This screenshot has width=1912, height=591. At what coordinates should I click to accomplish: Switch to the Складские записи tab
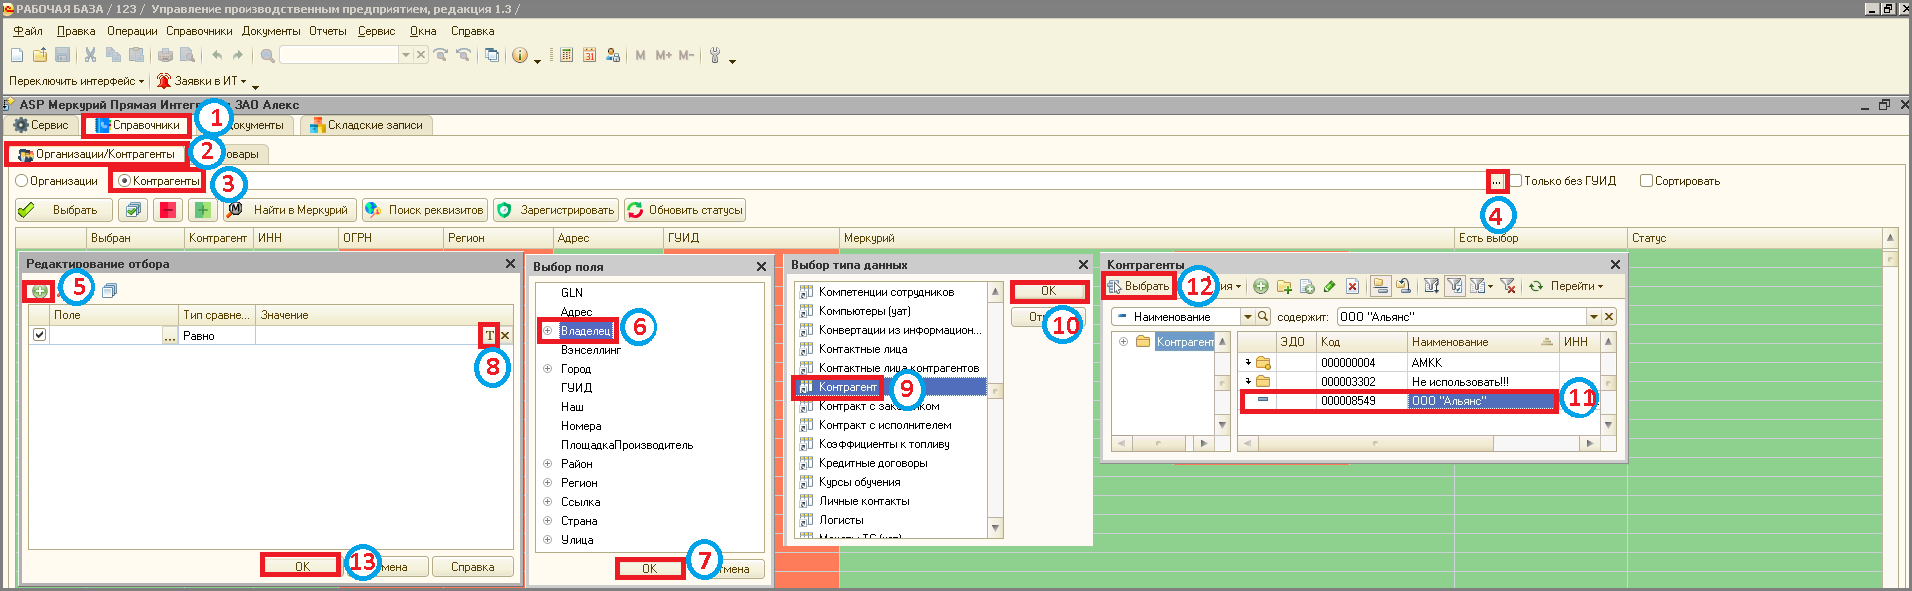366,125
